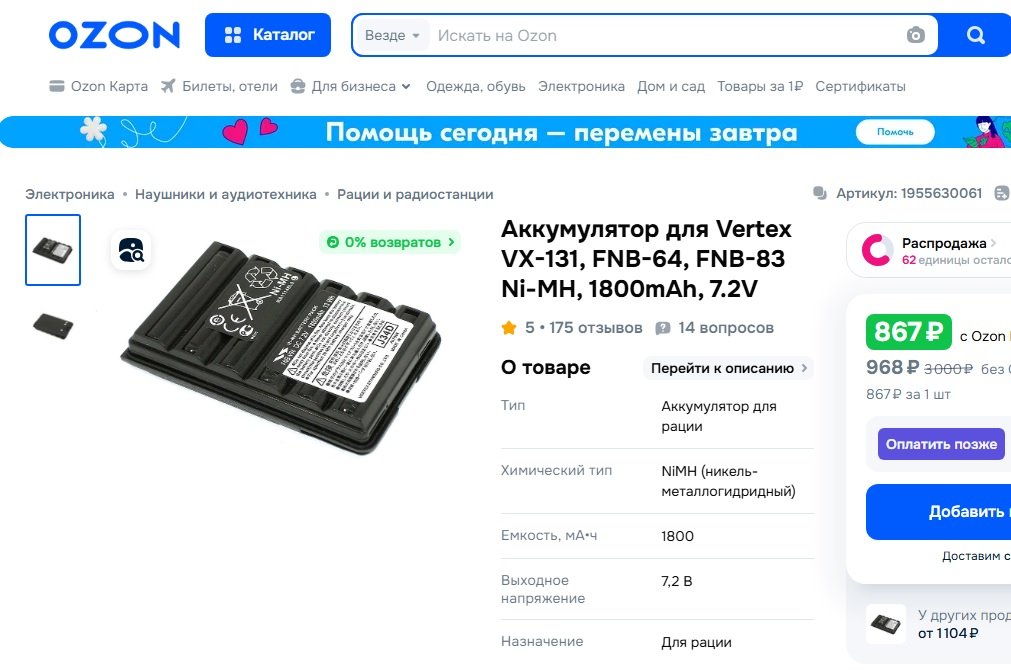Open the Ozon logo home link
1011x670 pixels.
pyautogui.click(x=114, y=35)
